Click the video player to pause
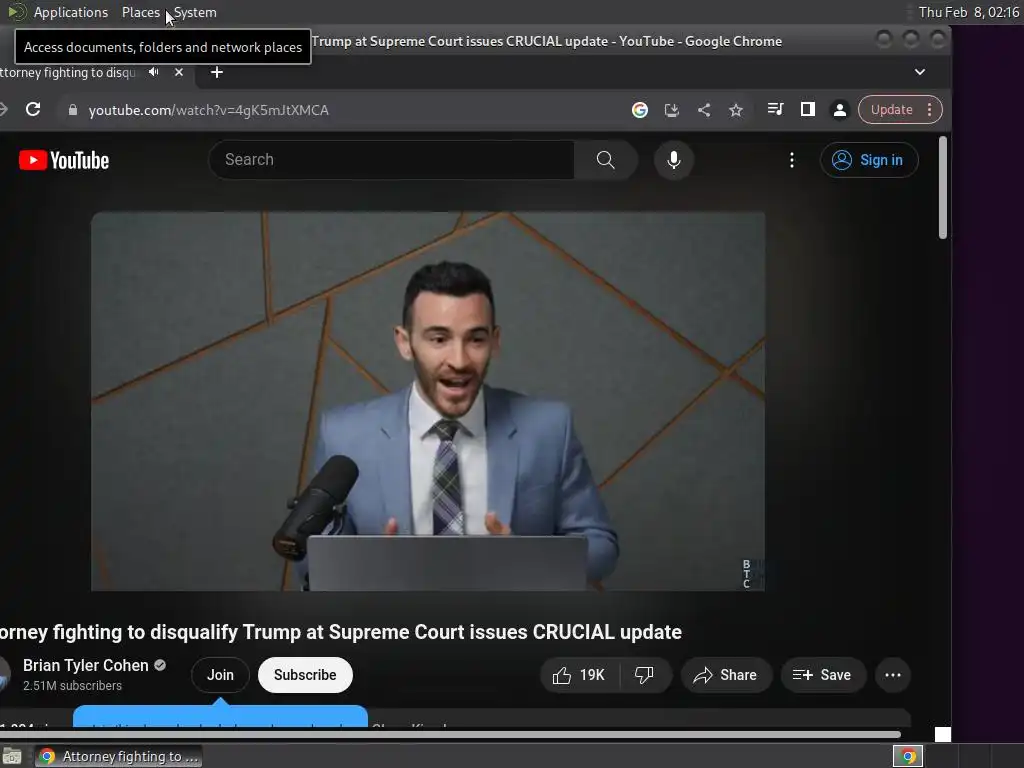The height and width of the screenshot is (768, 1024). click(x=428, y=401)
